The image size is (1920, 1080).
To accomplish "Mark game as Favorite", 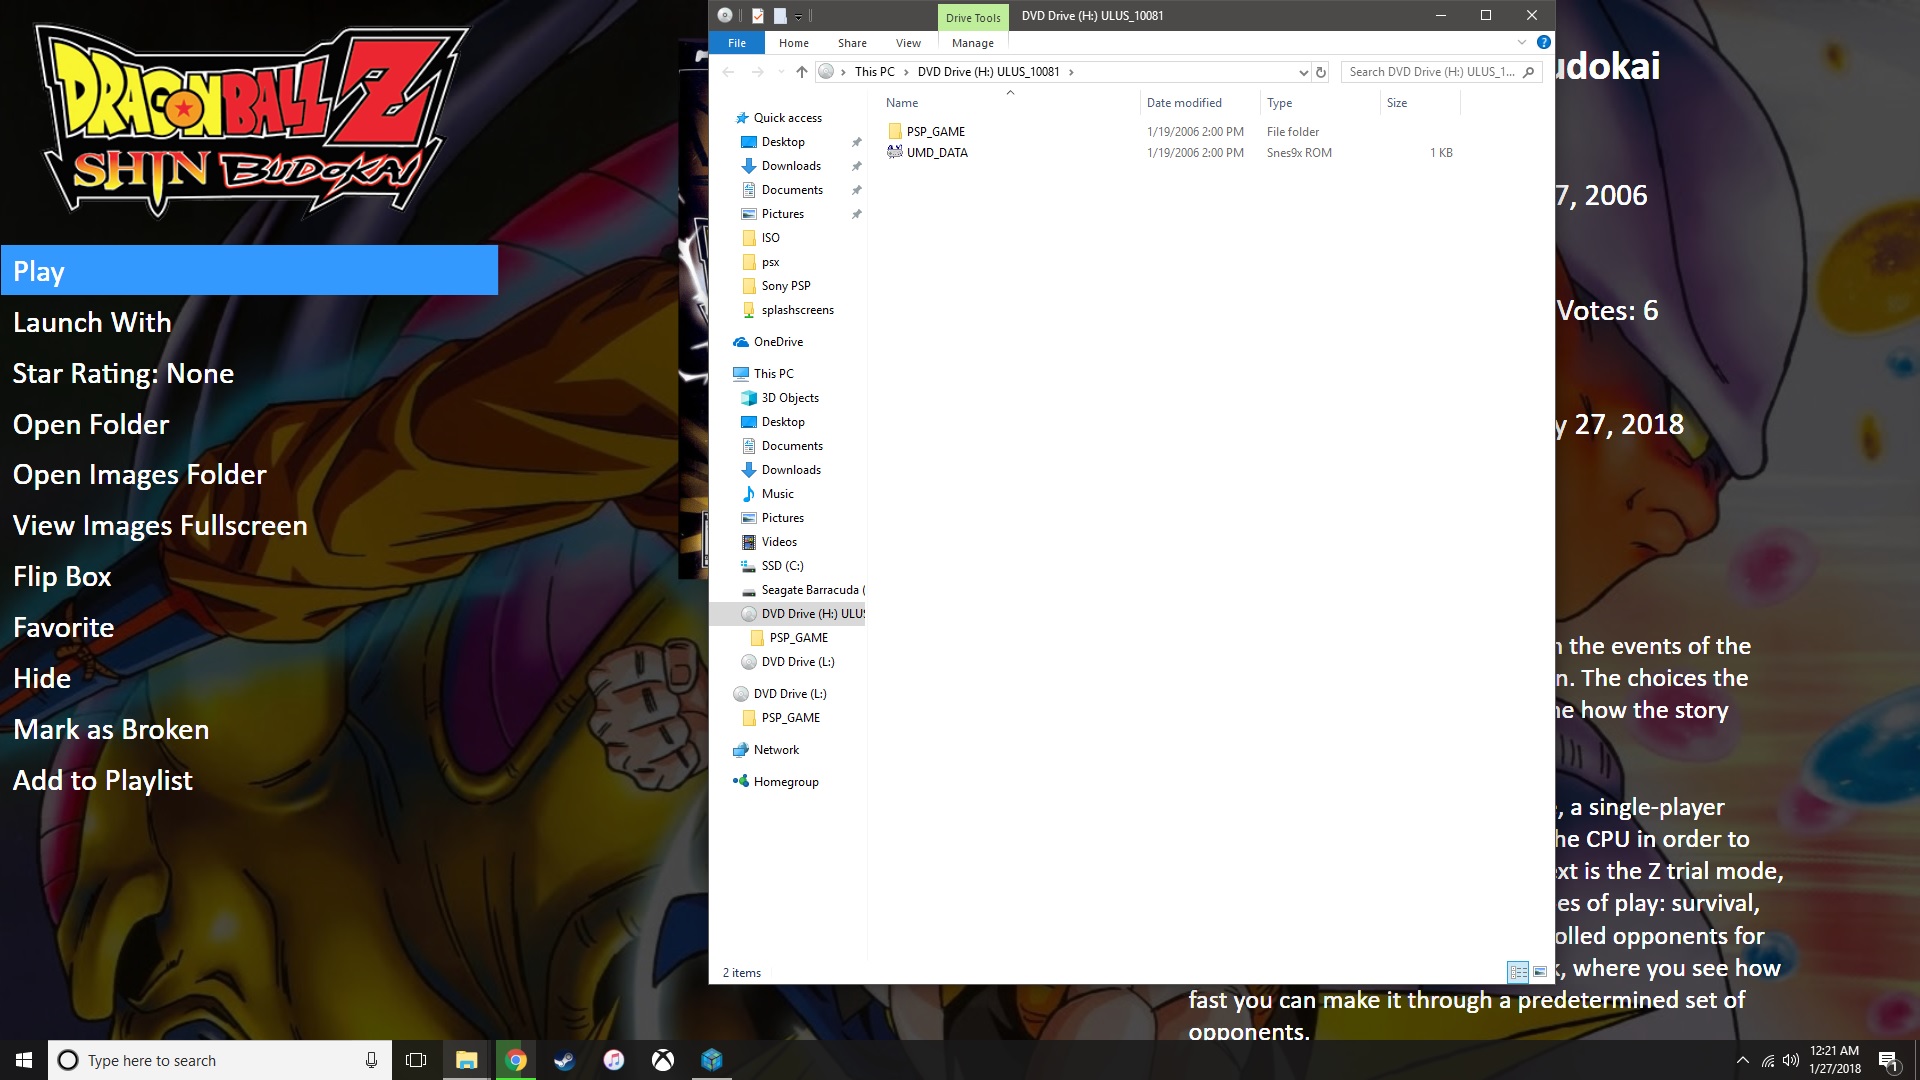I will point(64,627).
